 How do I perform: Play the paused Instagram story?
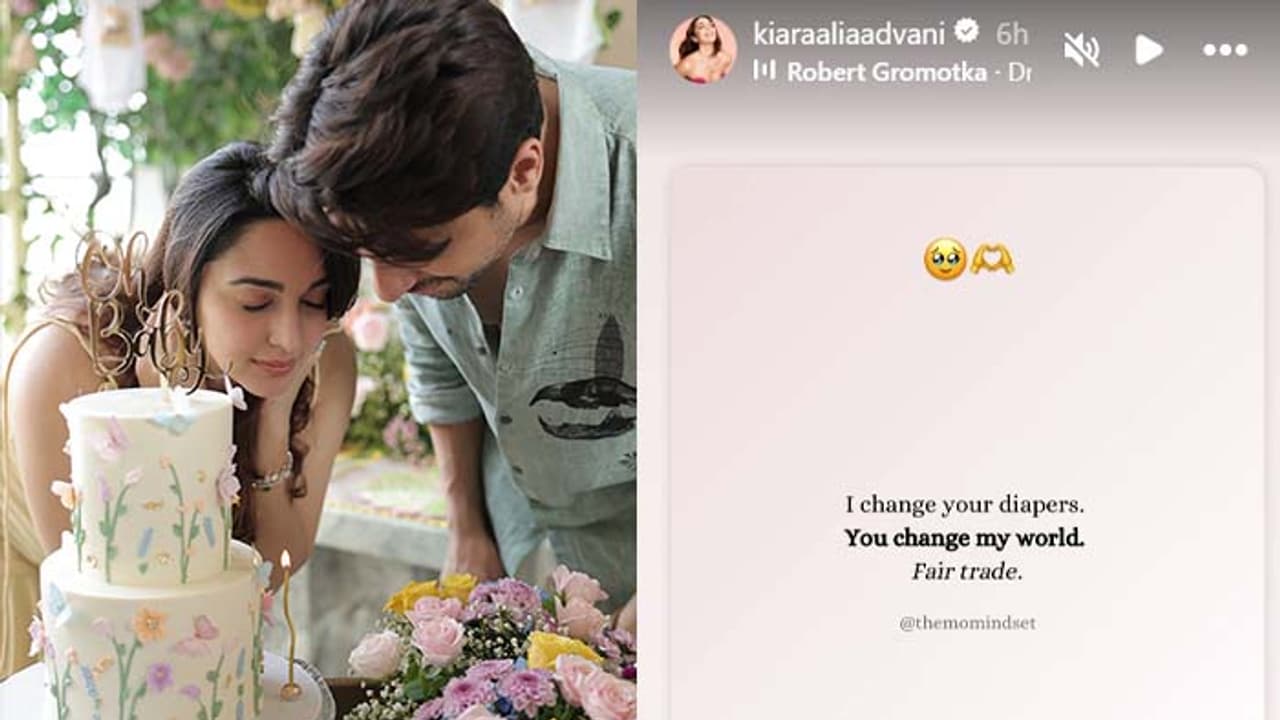coord(1149,50)
